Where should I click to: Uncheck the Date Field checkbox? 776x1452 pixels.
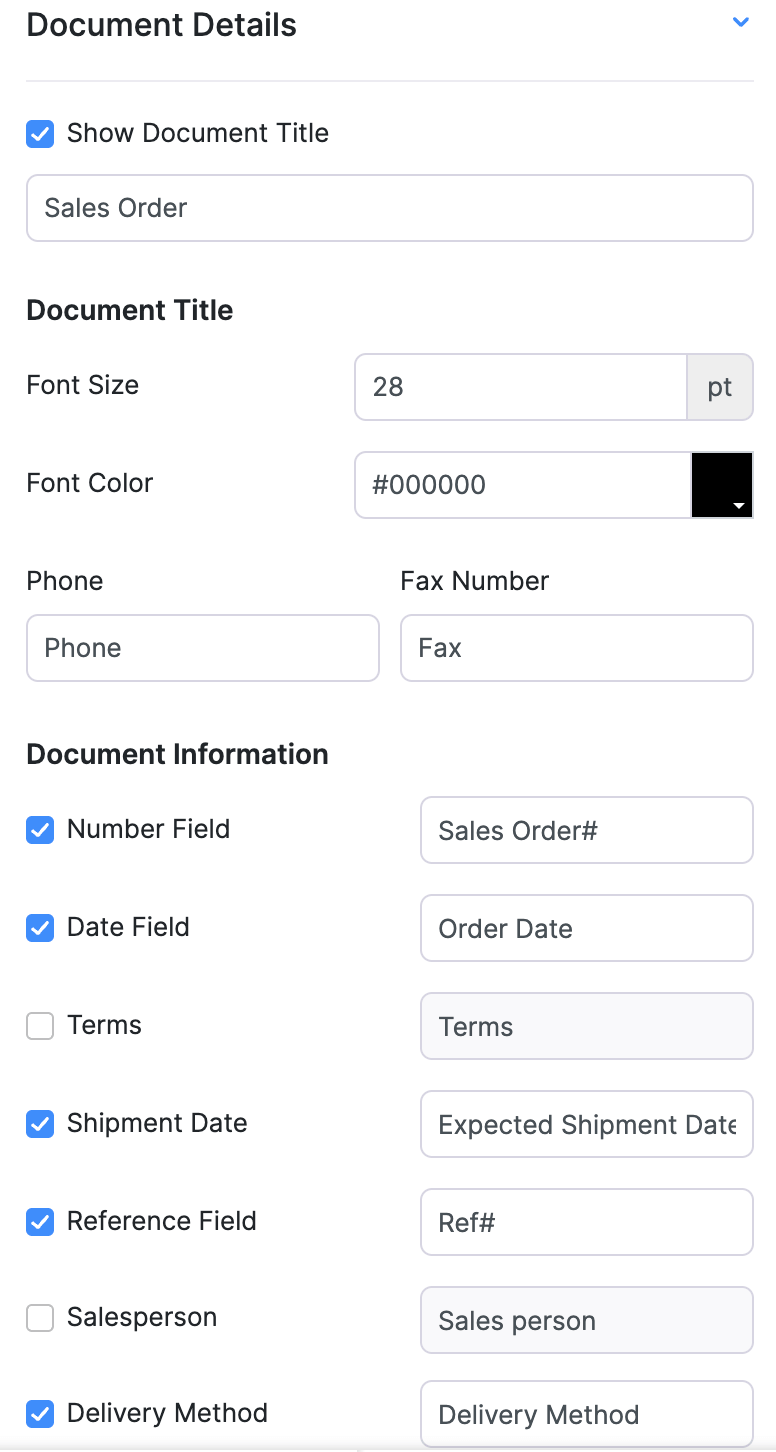(x=40, y=928)
